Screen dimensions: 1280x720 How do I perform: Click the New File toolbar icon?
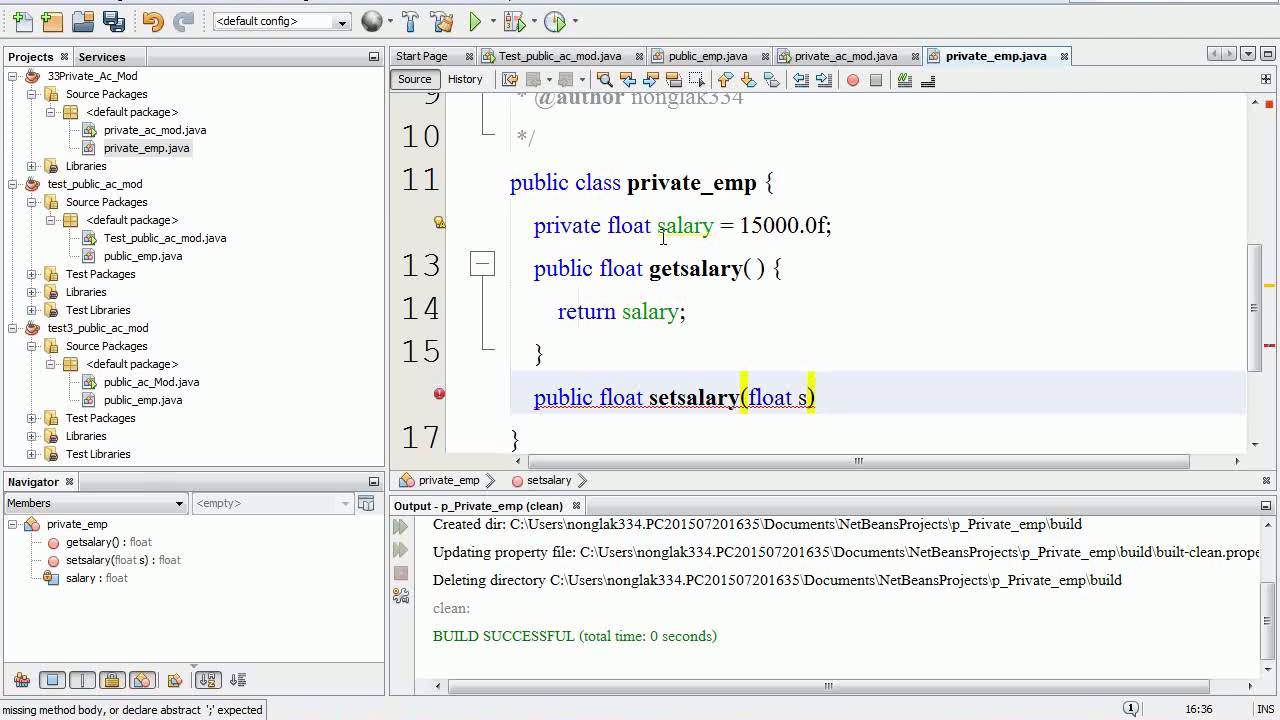pyautogui.click(x=22, y=21)
